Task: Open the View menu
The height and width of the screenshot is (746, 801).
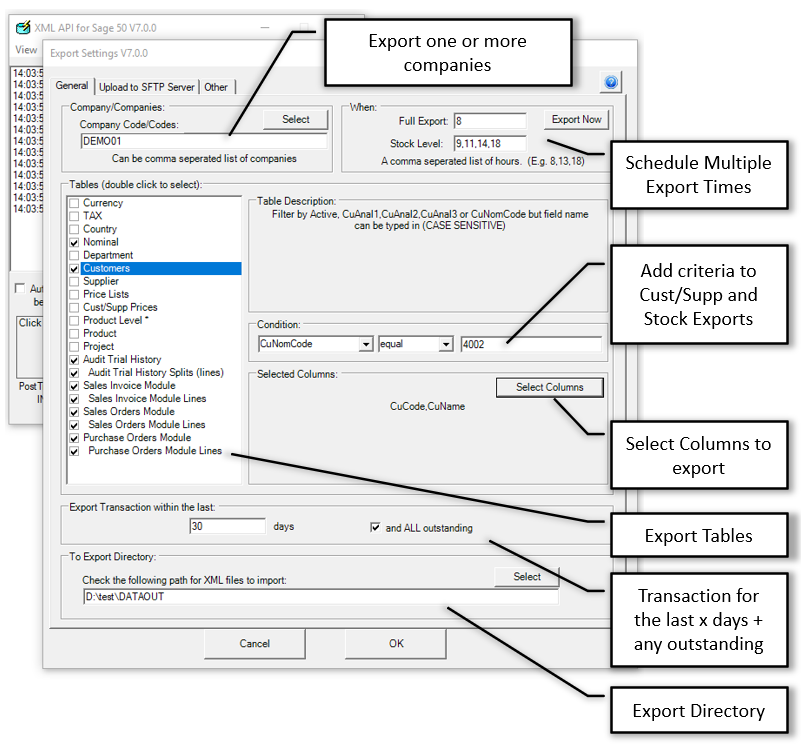Action: 26,49
